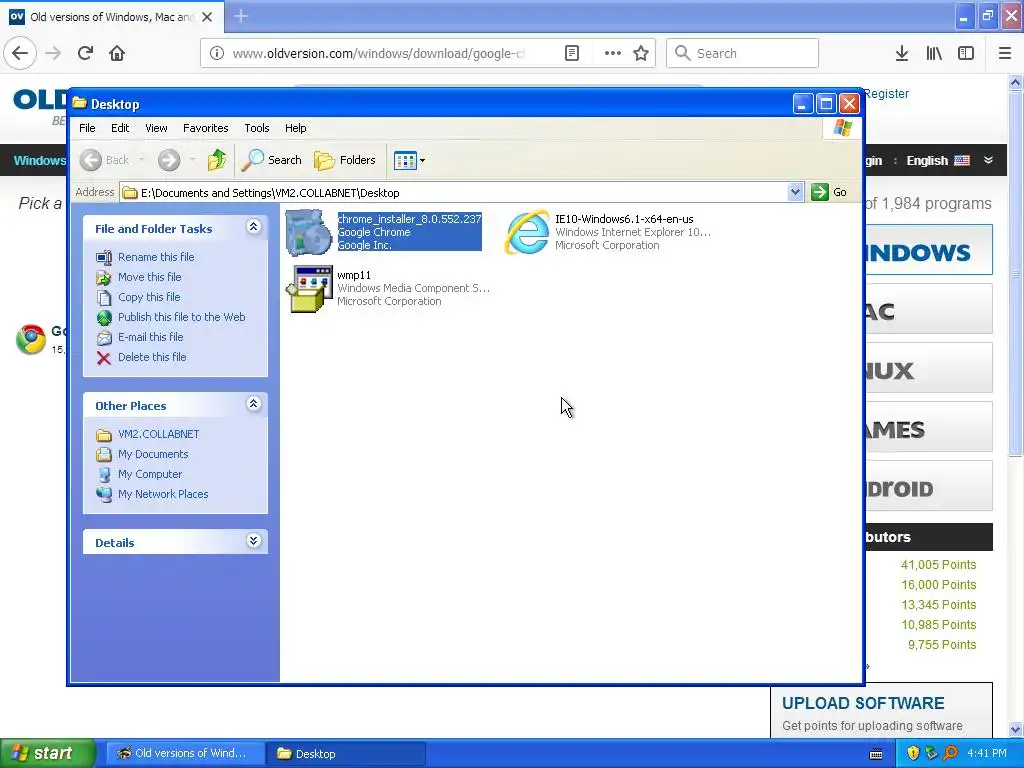This screenshot has width=1024, height=768.
Task: Click E-mail this file task
Action: pos(150,337)
